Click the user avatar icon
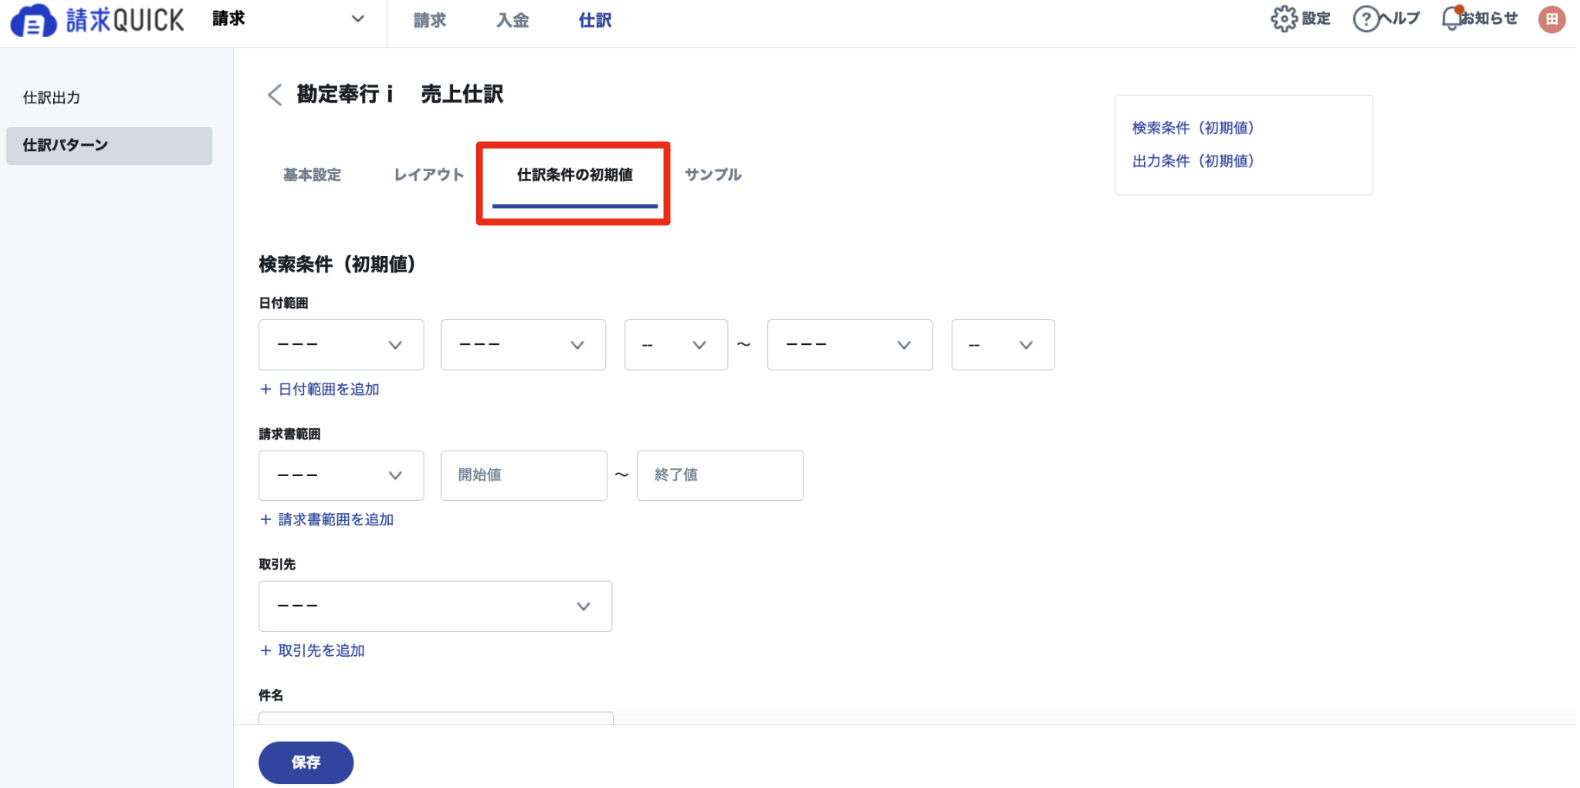This screenshot has height=788, width=1580. 1551,19
